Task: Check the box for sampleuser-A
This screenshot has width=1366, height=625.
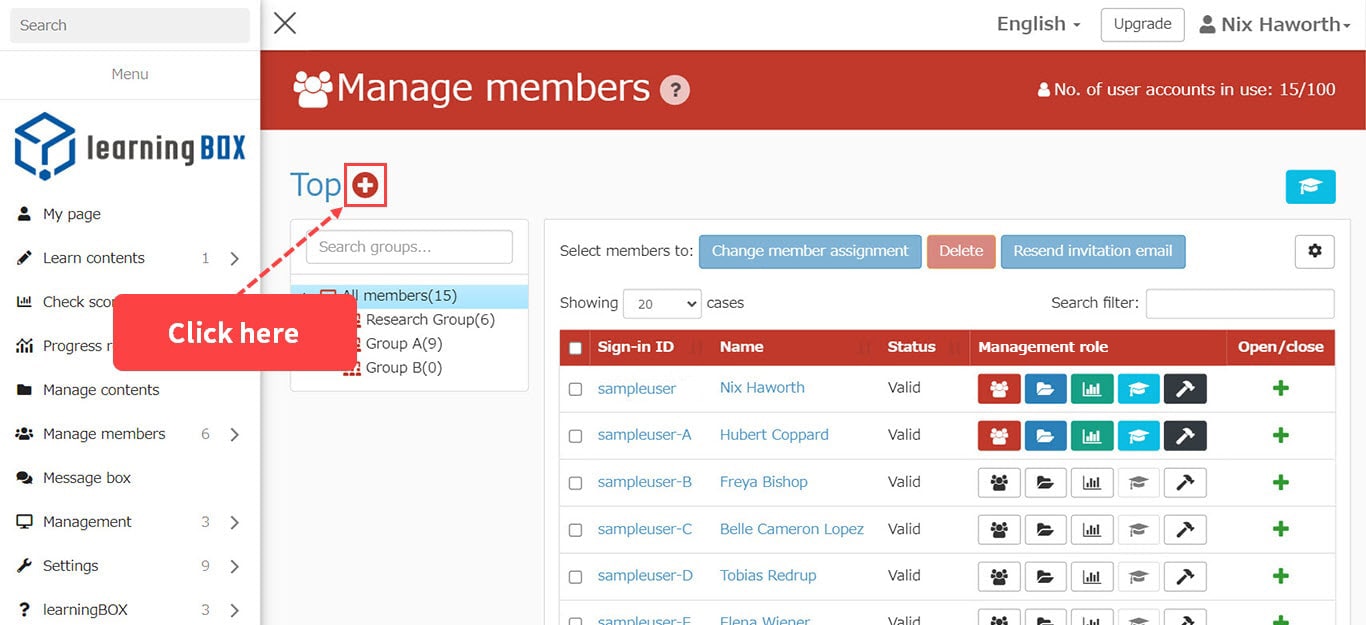Action: [x=575, y=436]
